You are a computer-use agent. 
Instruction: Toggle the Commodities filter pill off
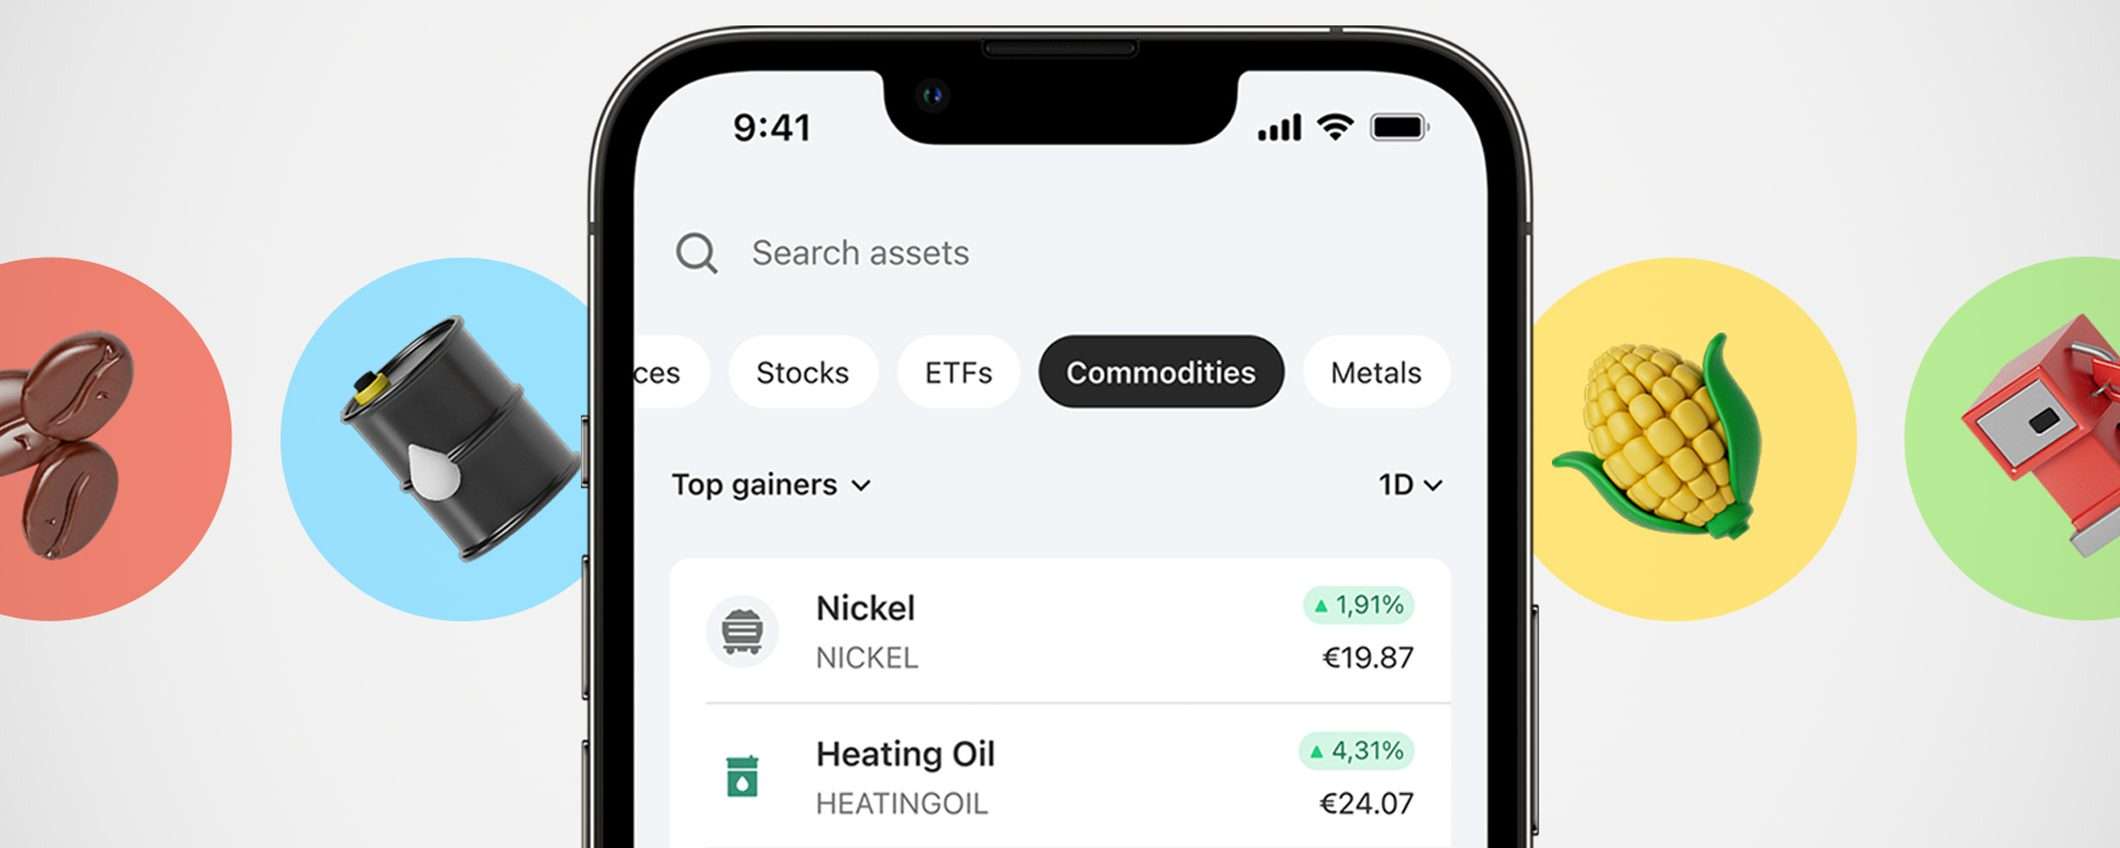tap(1161, 372)
